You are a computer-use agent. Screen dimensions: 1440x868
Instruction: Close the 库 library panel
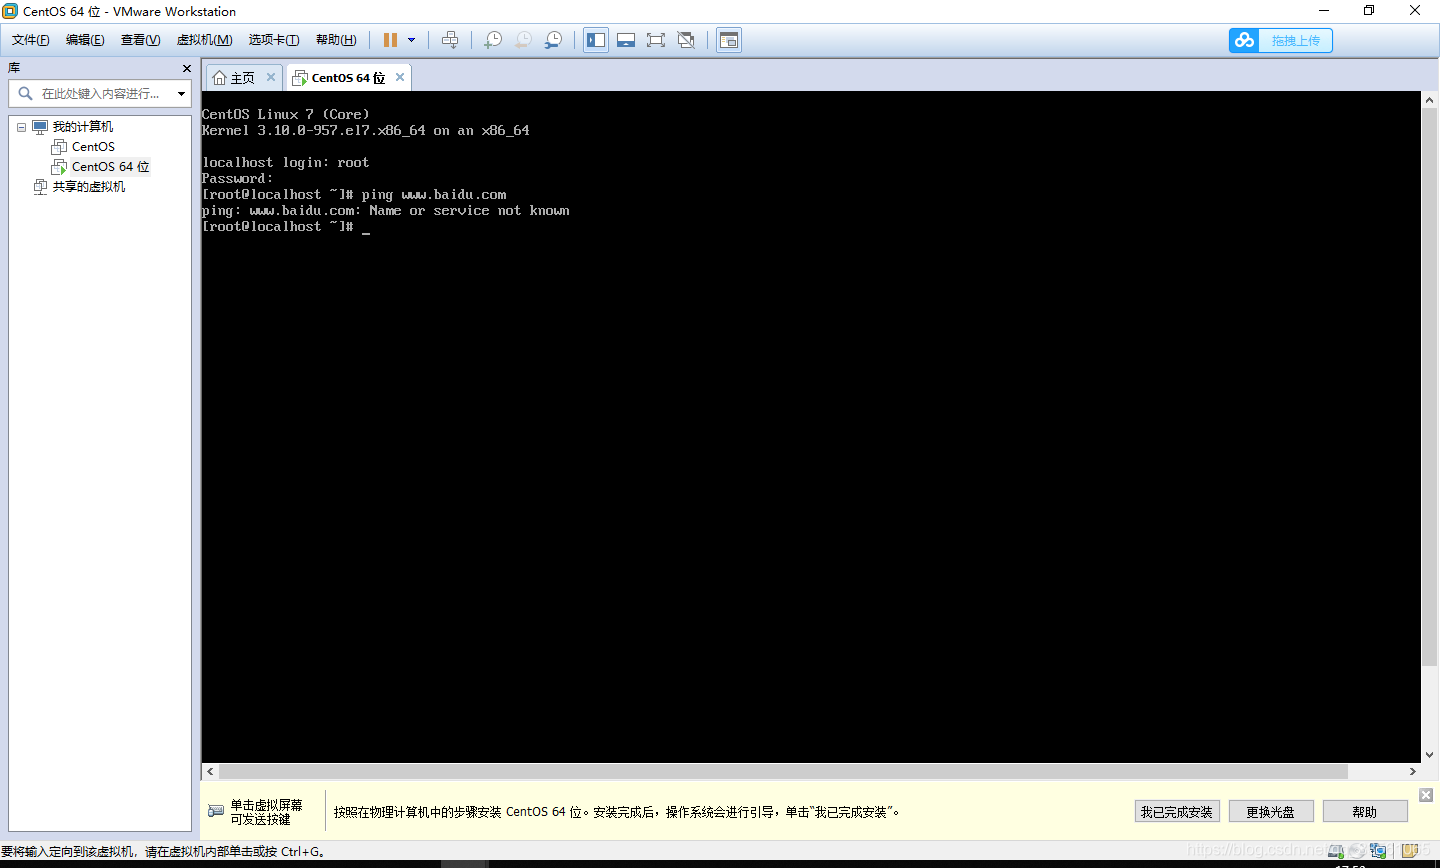click(187, 68)
